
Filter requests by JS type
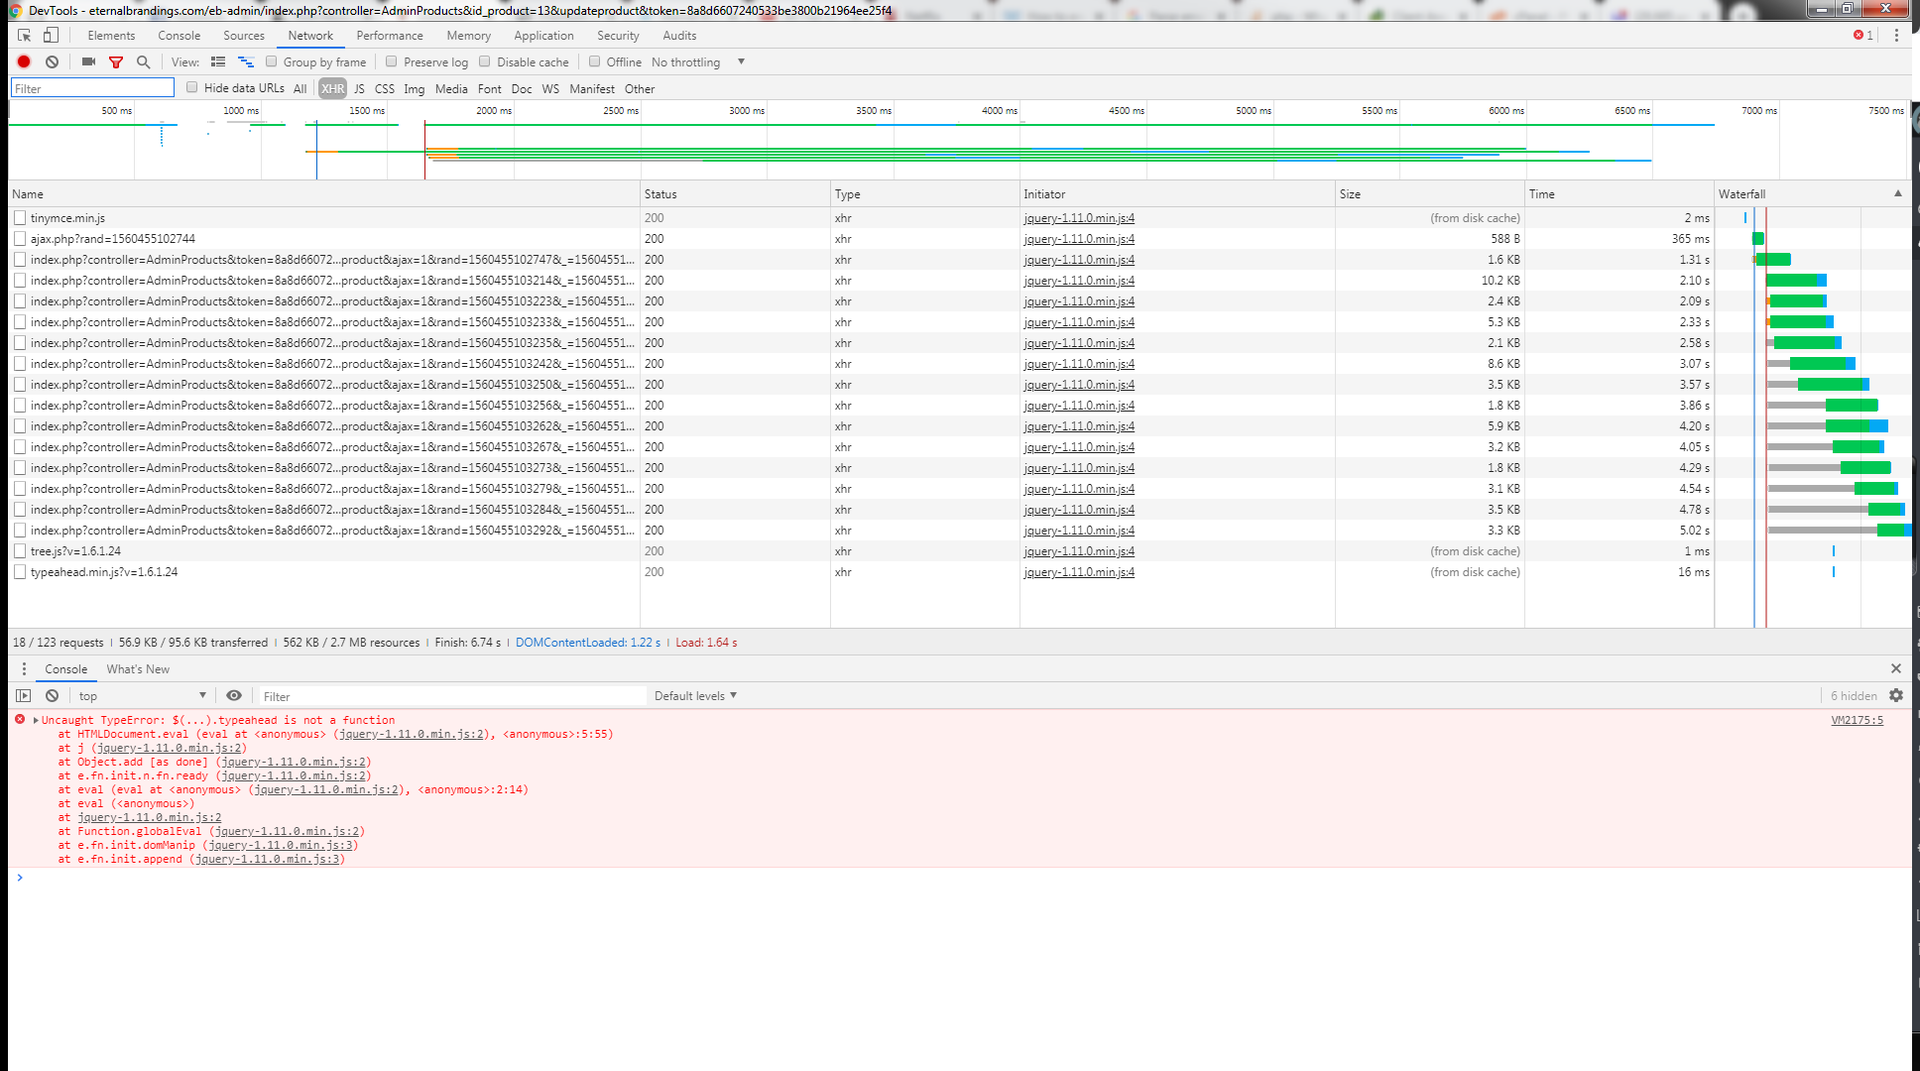pos(359,89)
